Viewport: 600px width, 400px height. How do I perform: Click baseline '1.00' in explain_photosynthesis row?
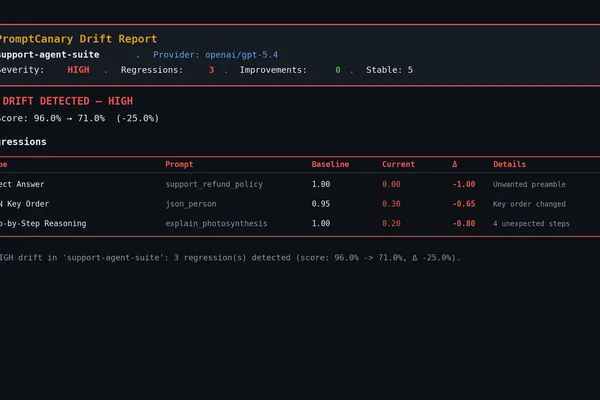coord(321,224)
